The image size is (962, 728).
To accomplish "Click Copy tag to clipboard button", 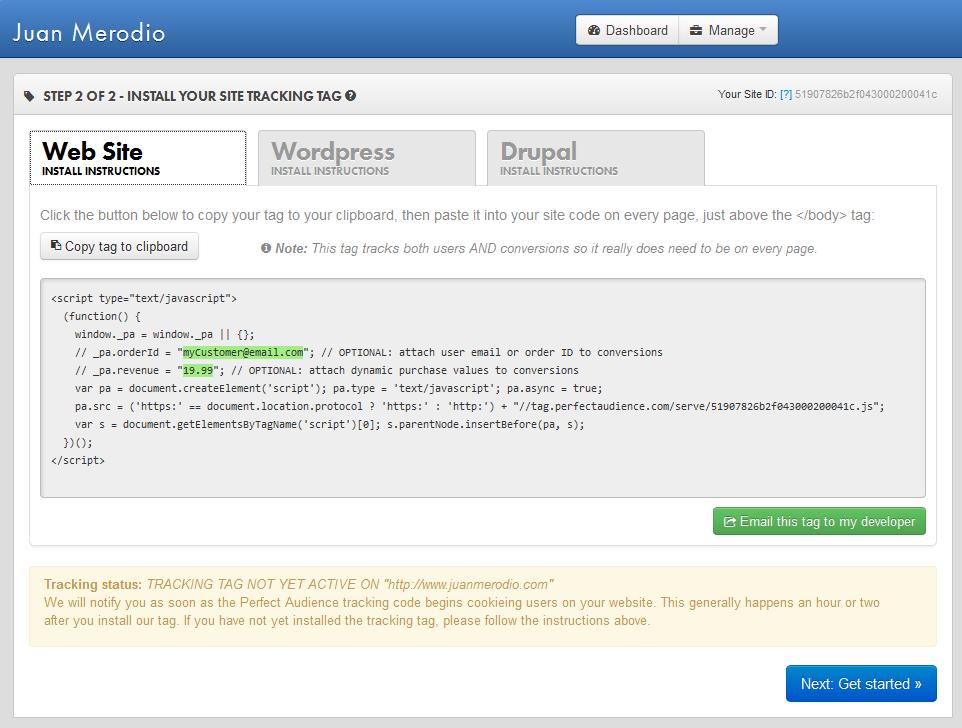I will (119, 246).
